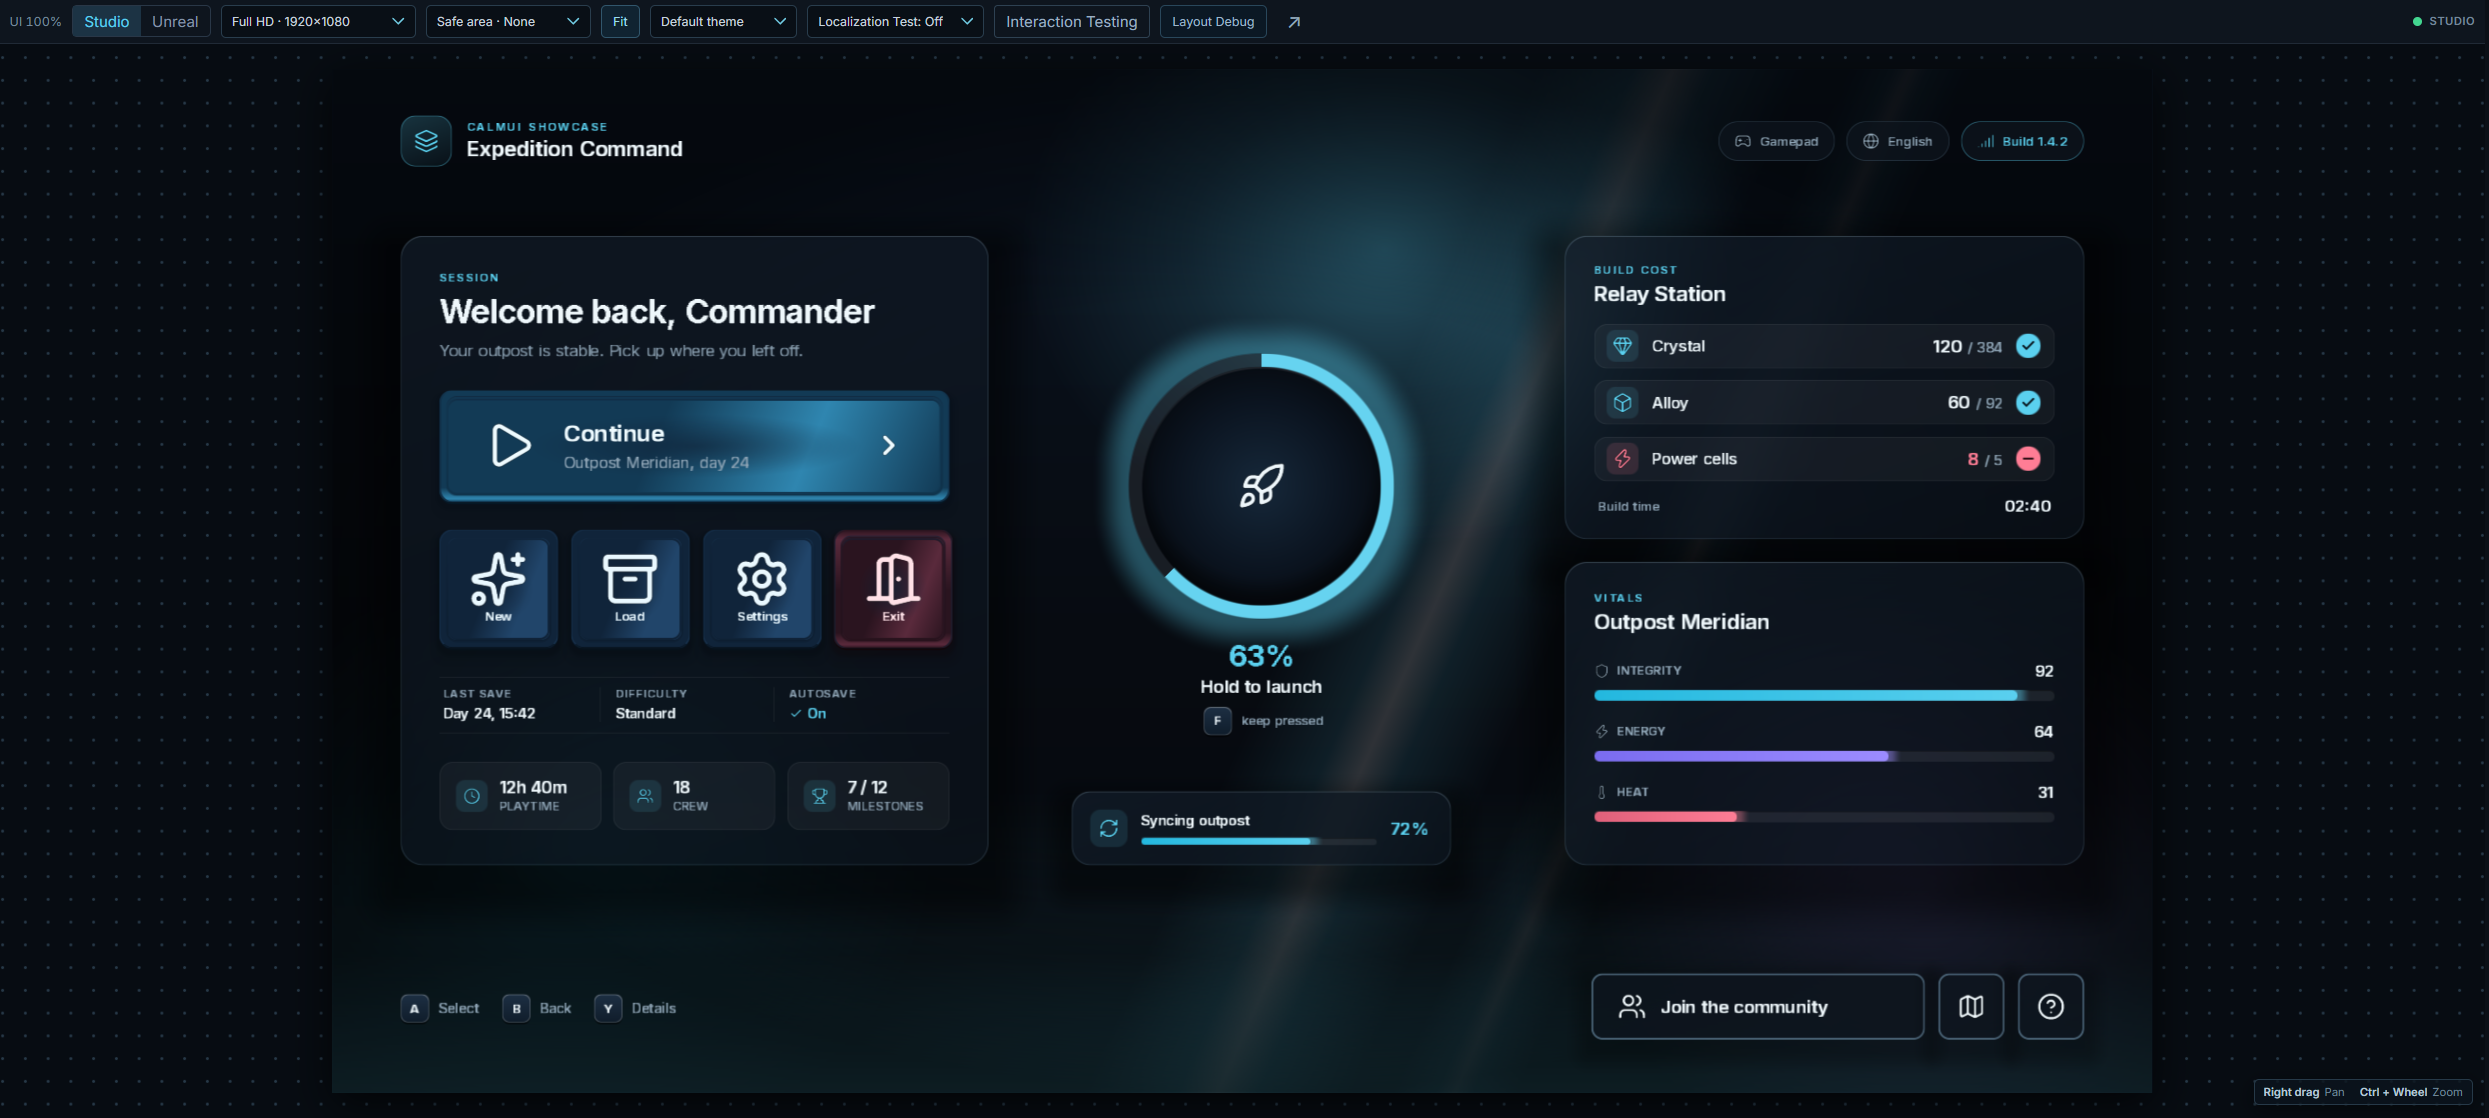Click the Y Details key badge
The height and width of the screenshot is (1118, 2489).
pos(608,1008)
